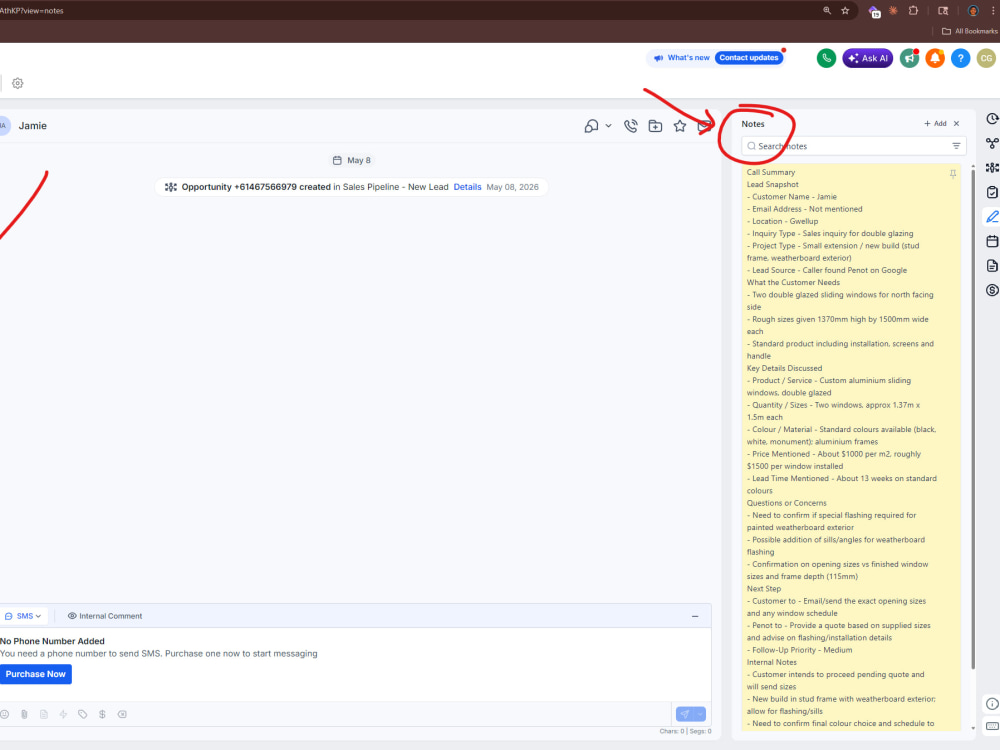Open the CG user profile avatar
1000x750 pixels.
pyautogui.click(x=986, y=58)
